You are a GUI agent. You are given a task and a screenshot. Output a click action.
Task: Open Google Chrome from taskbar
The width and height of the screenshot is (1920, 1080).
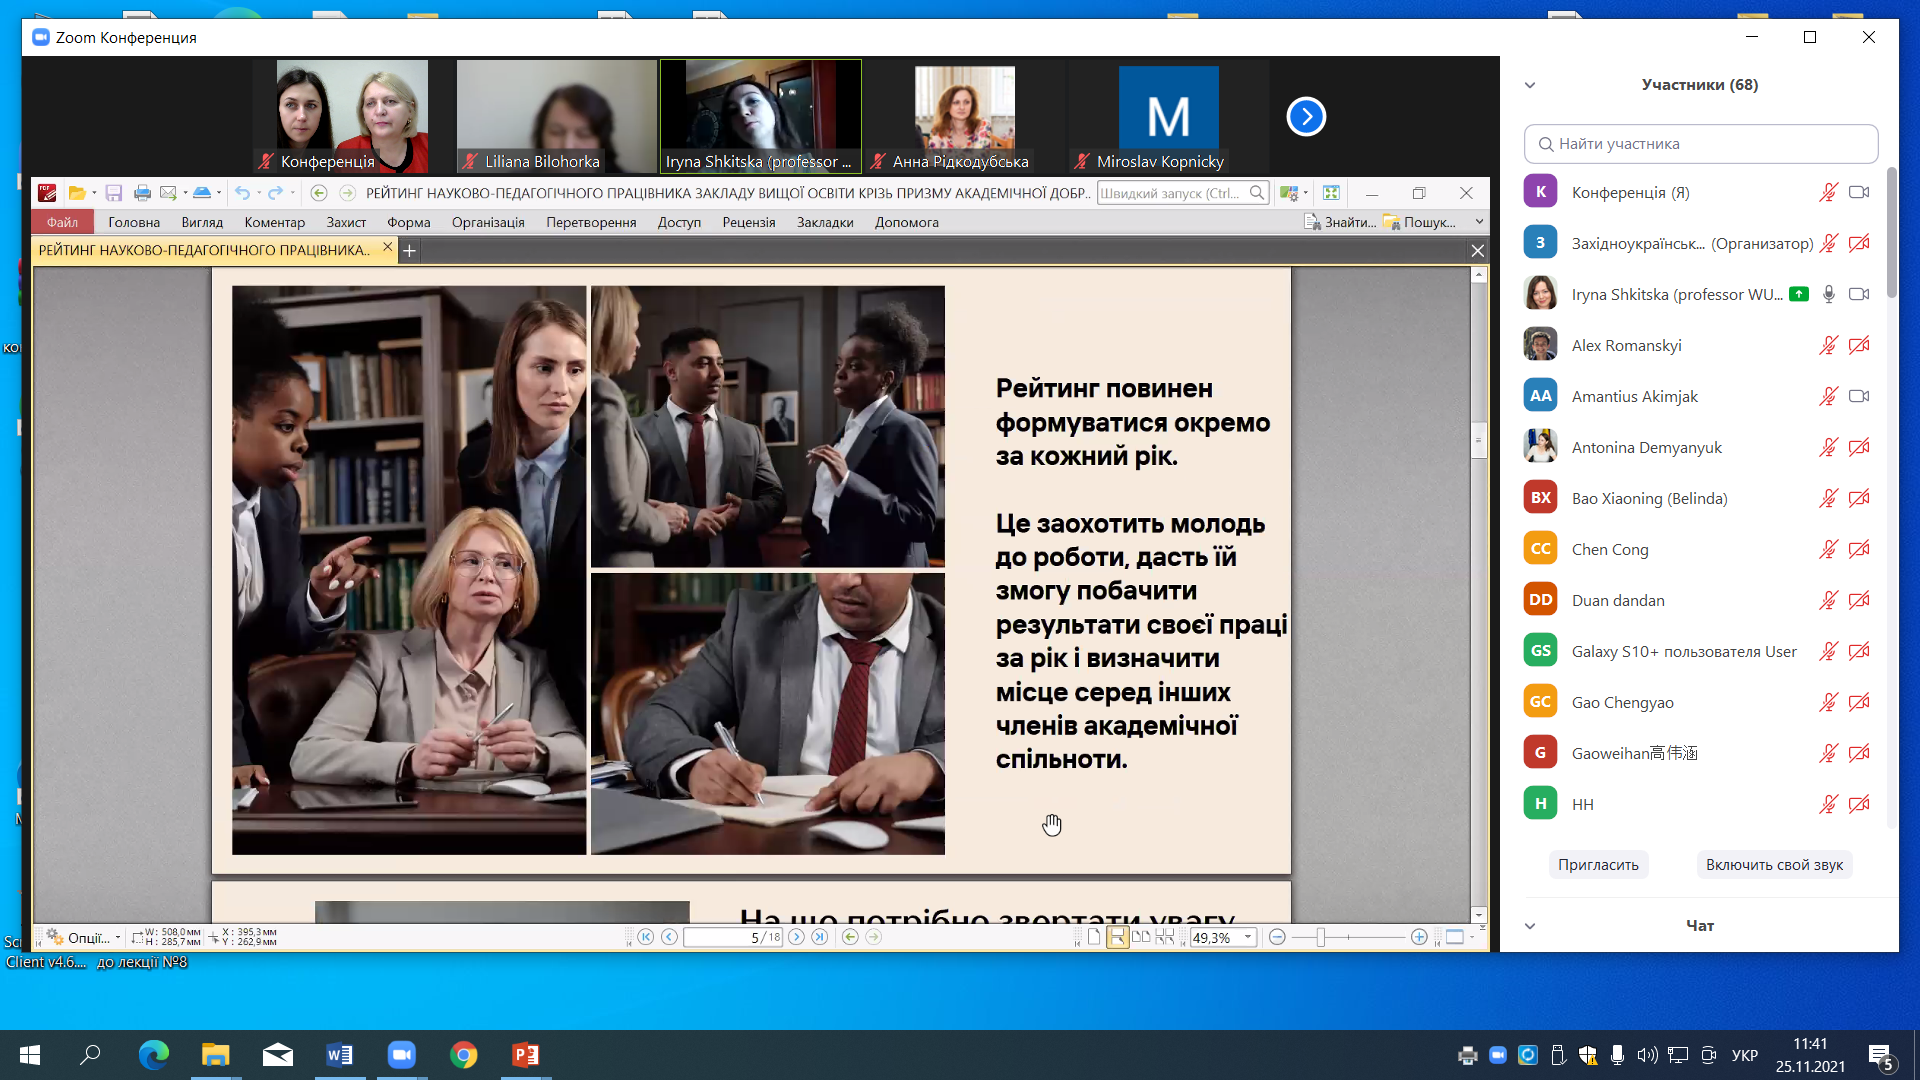463,1055
